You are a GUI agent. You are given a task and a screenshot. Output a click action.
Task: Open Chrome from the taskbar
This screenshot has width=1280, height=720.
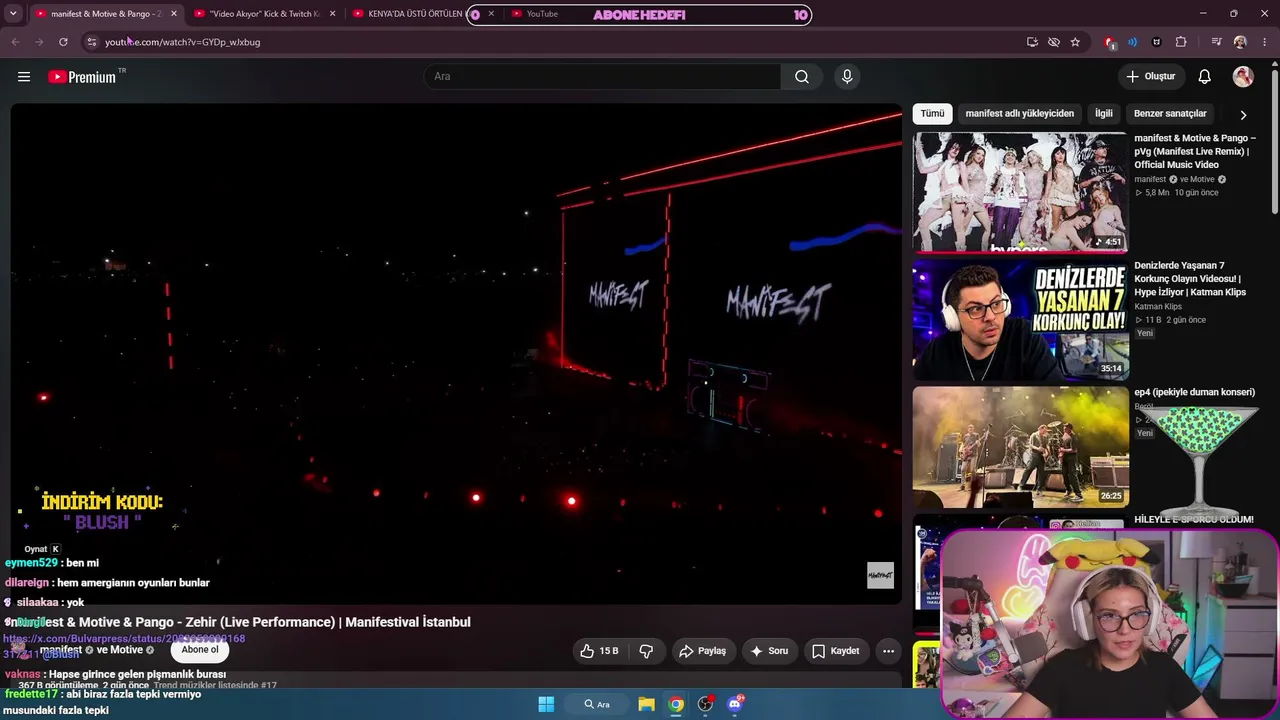(x=676, y=704)
